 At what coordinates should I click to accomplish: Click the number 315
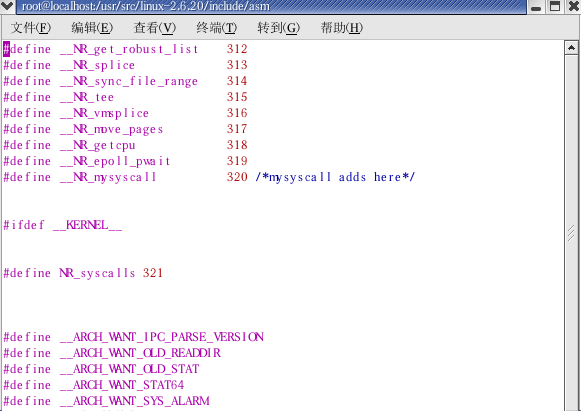[x=237, y=97]
